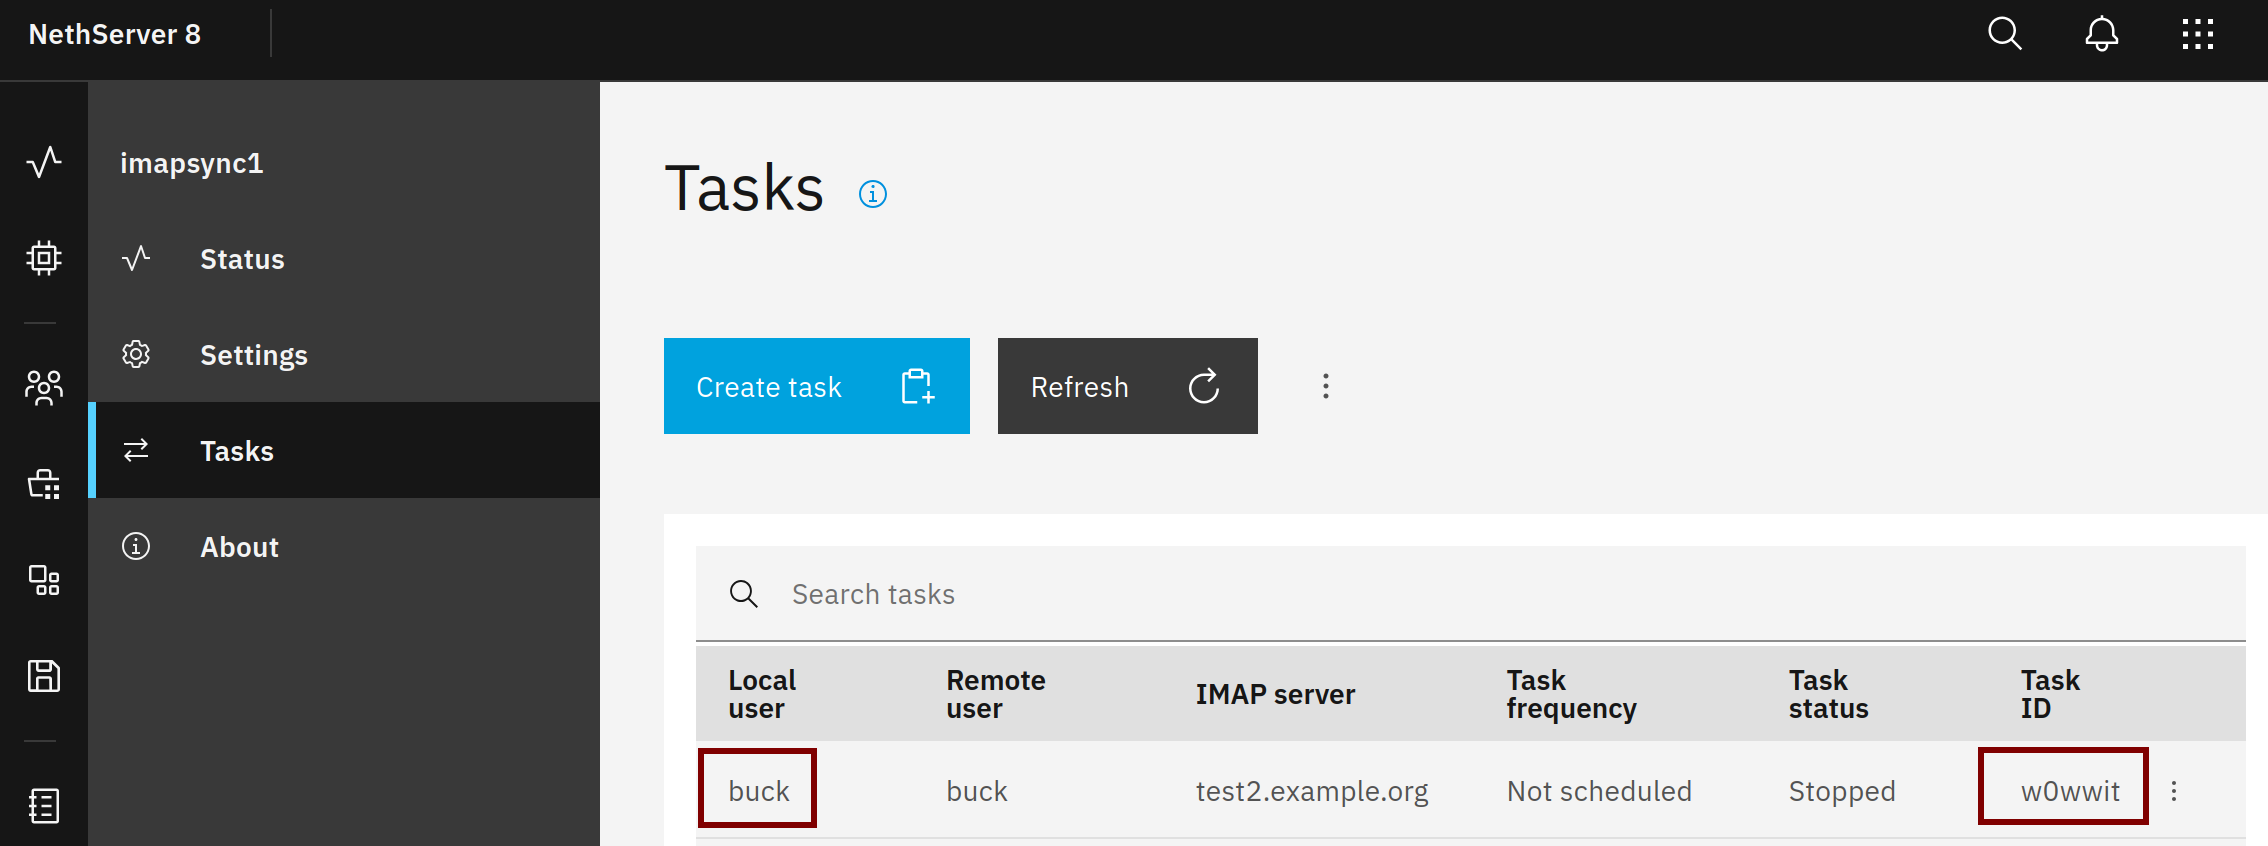Open the Audit trail log icon in rail
Viewport: 2268px width, 846px height.
click(x=44, y=805)
